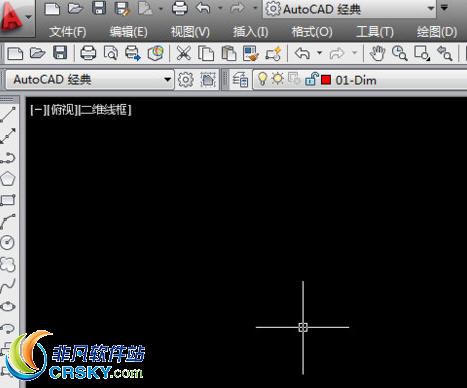Click Save As in the quick access toolbar
Screen dimensions: 467x388
122,8
